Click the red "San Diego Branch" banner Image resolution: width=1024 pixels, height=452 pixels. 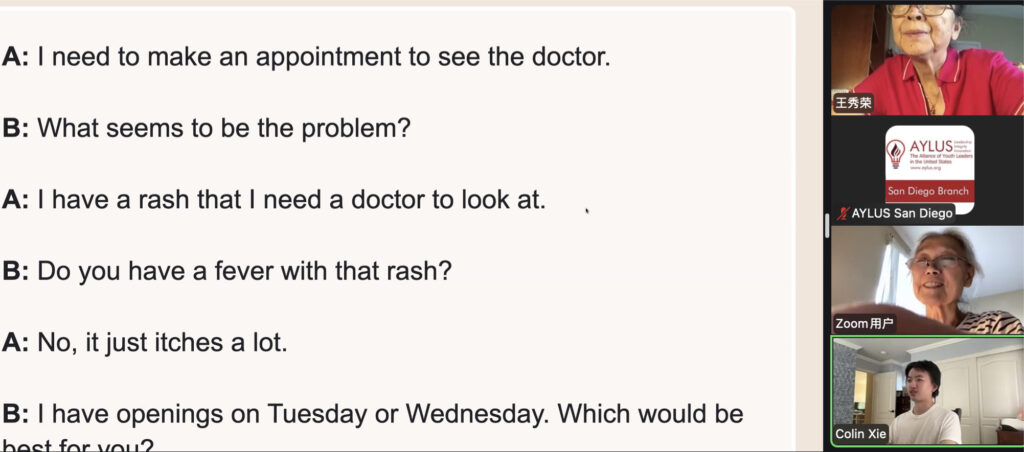click(x=929, y=190)
